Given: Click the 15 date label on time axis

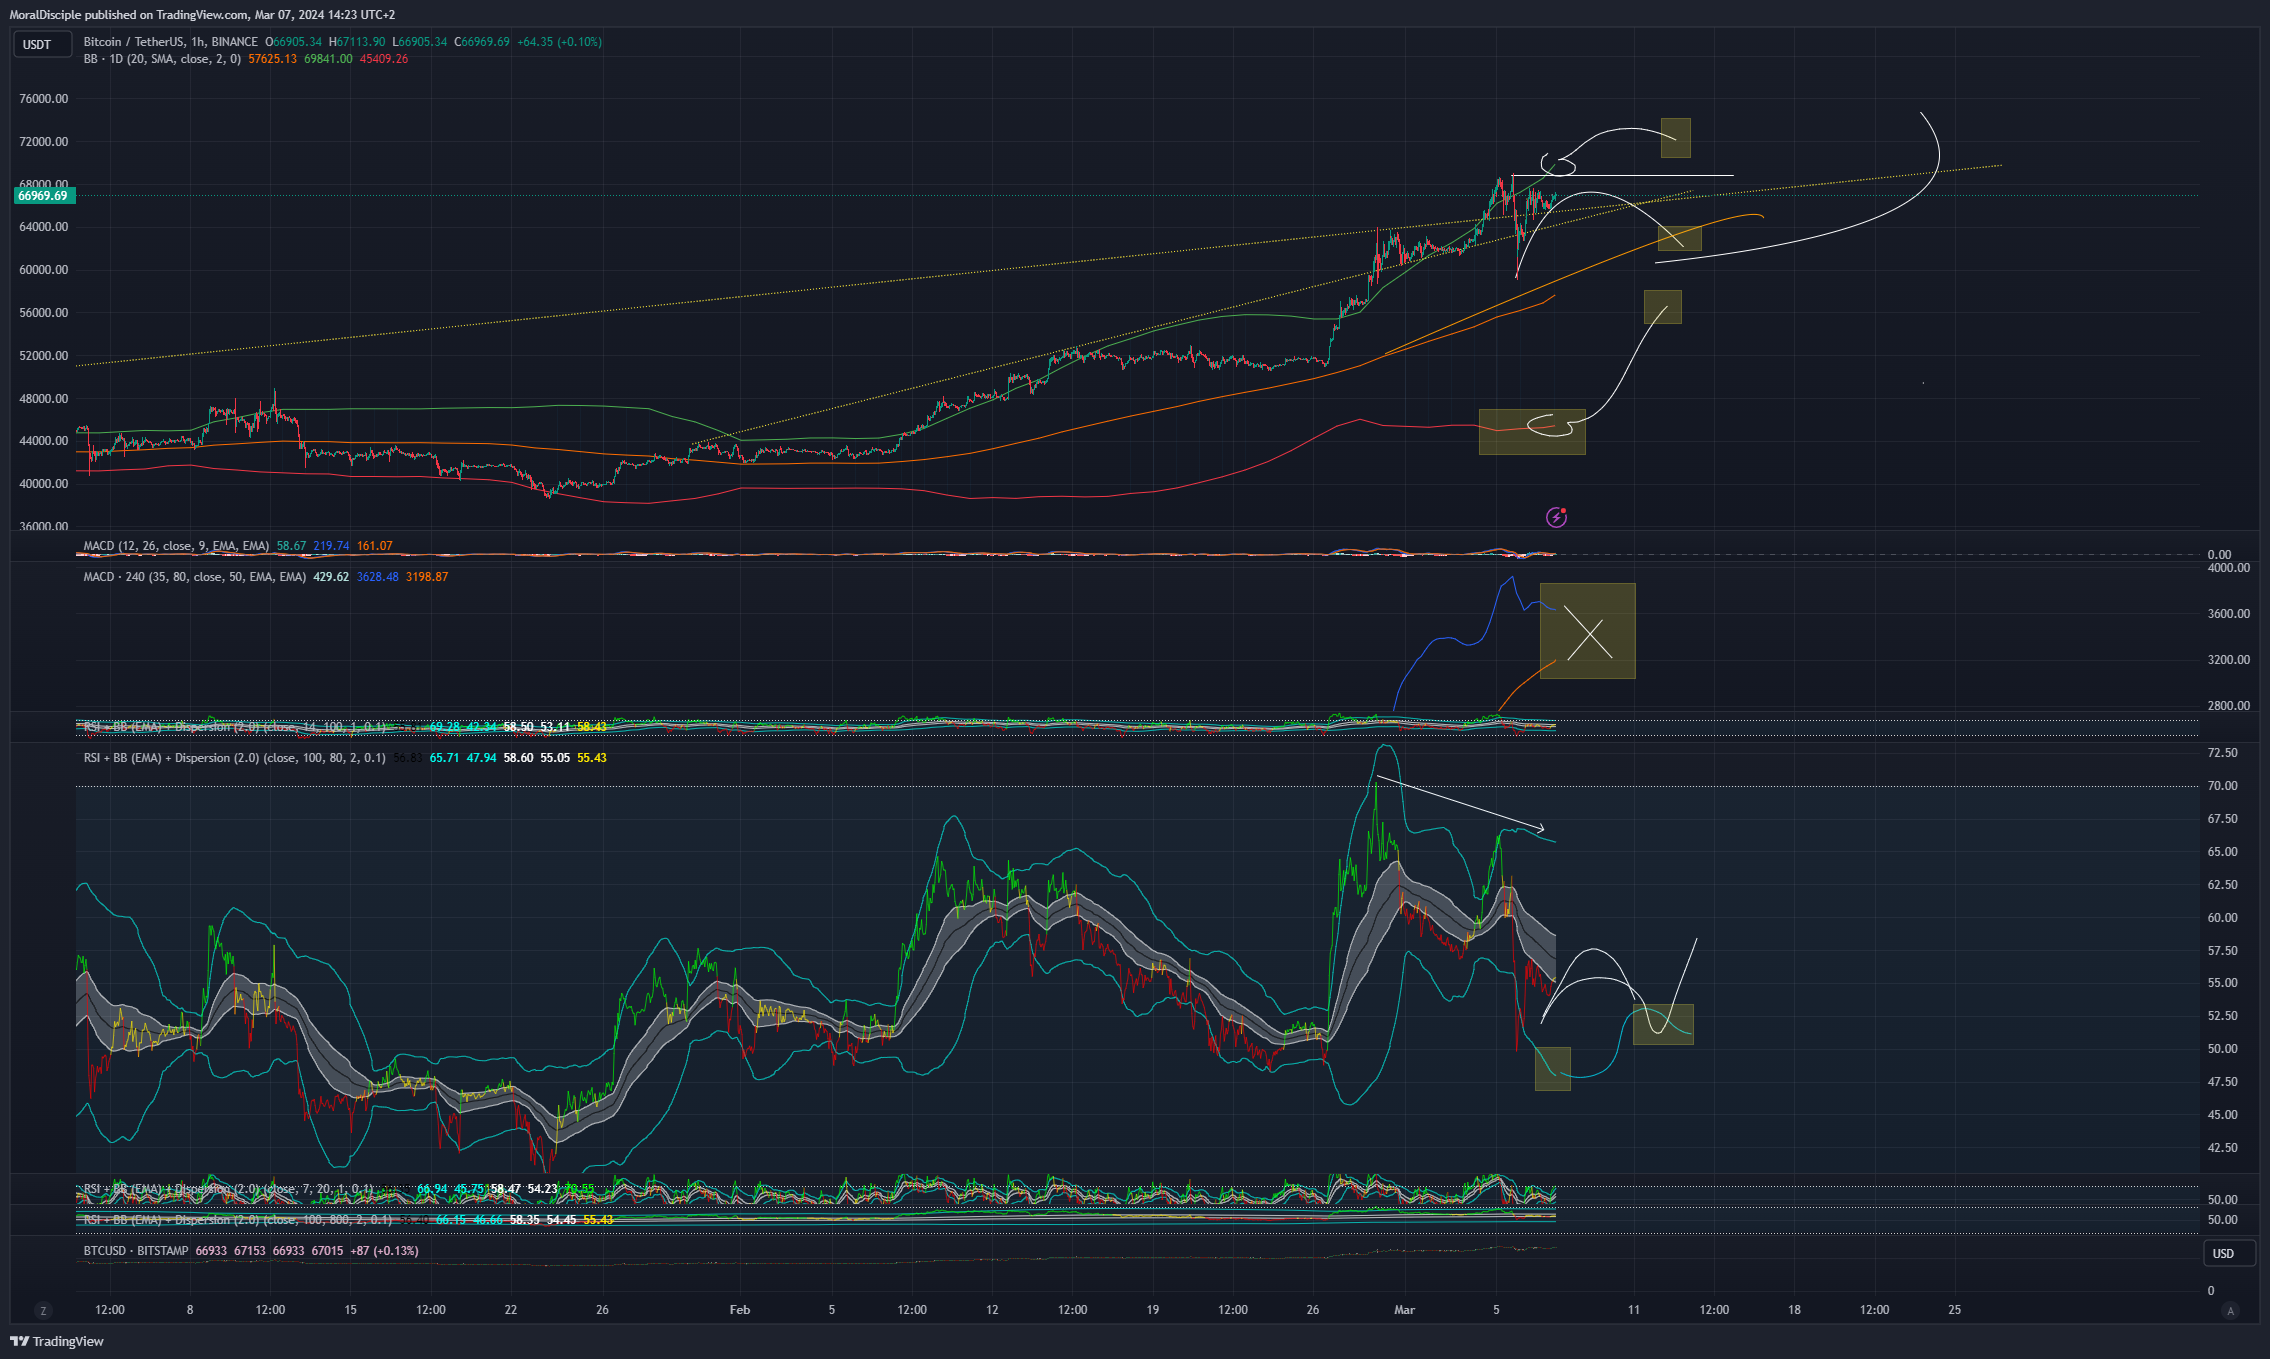Looking at the screenshot, I should [350, 1310].
